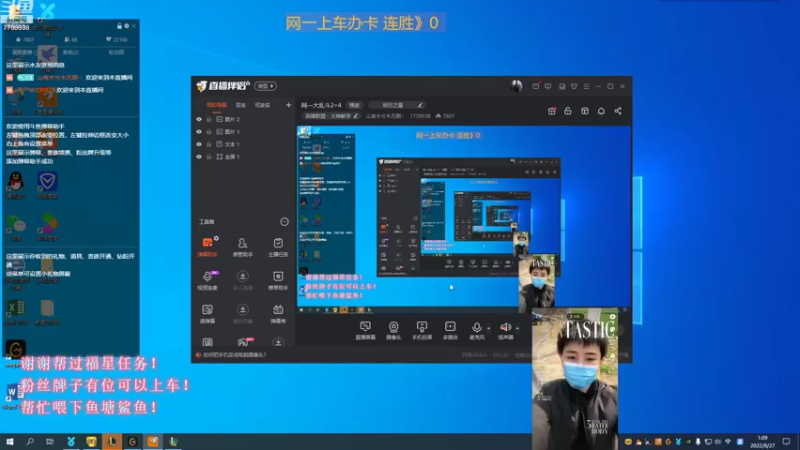The image size is (800, 450).
Task: Open the 主播任务 tool icon
Action: [x=278, y=246]
